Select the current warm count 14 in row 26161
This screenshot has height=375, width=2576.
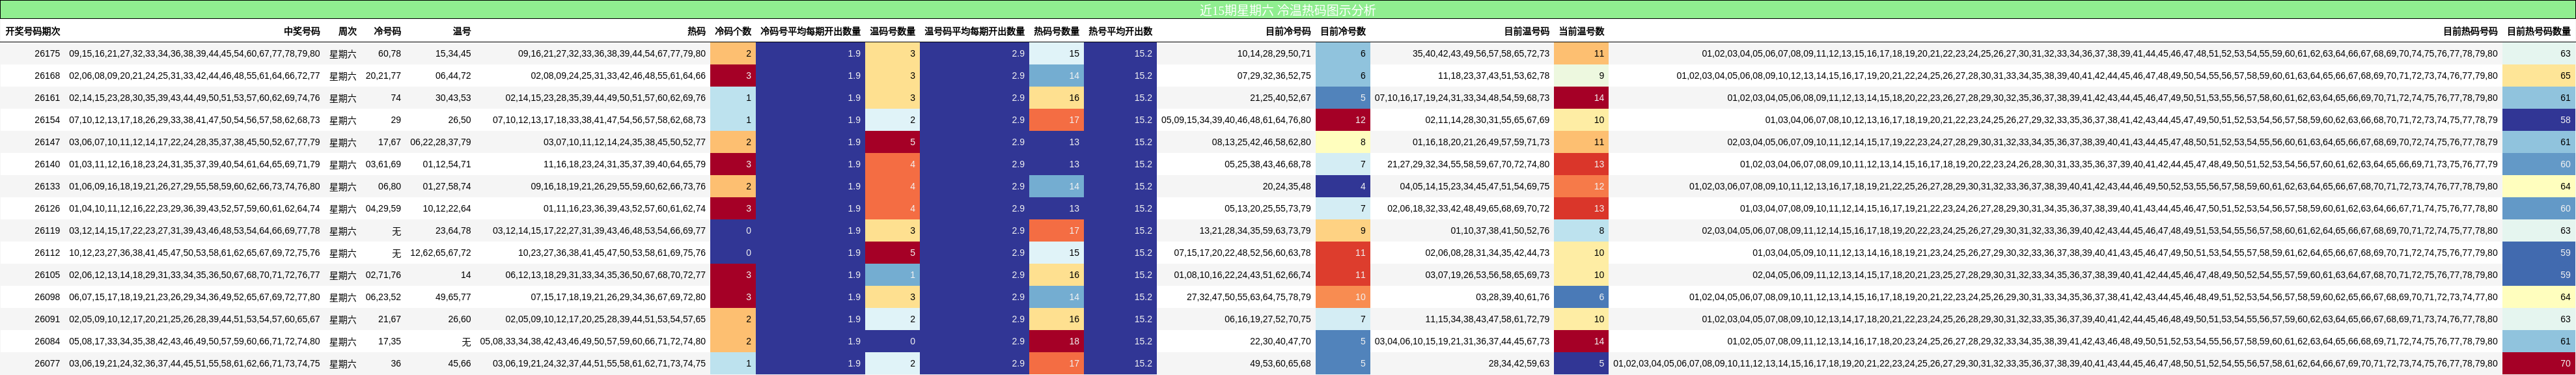click(1582, 98)
